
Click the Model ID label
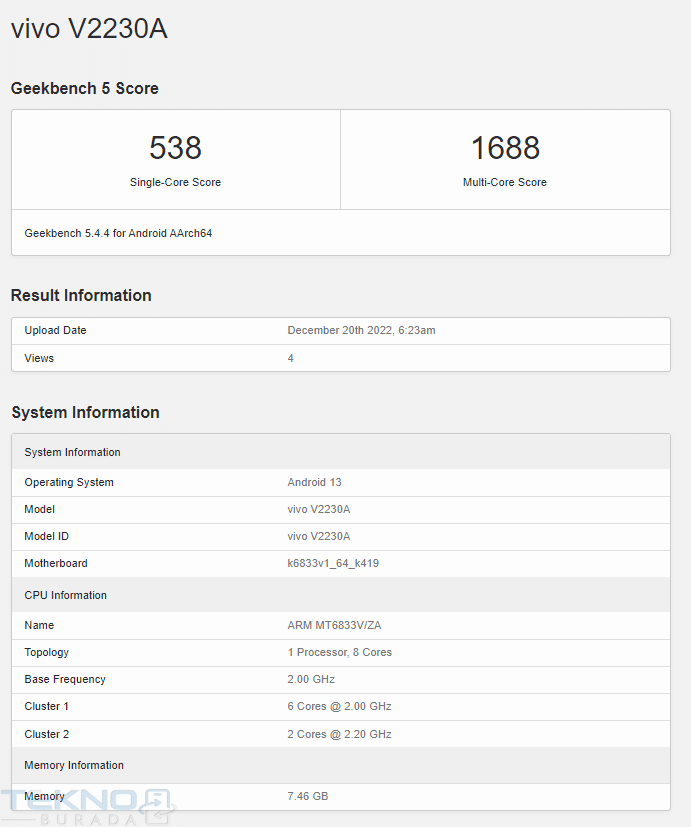46,536
